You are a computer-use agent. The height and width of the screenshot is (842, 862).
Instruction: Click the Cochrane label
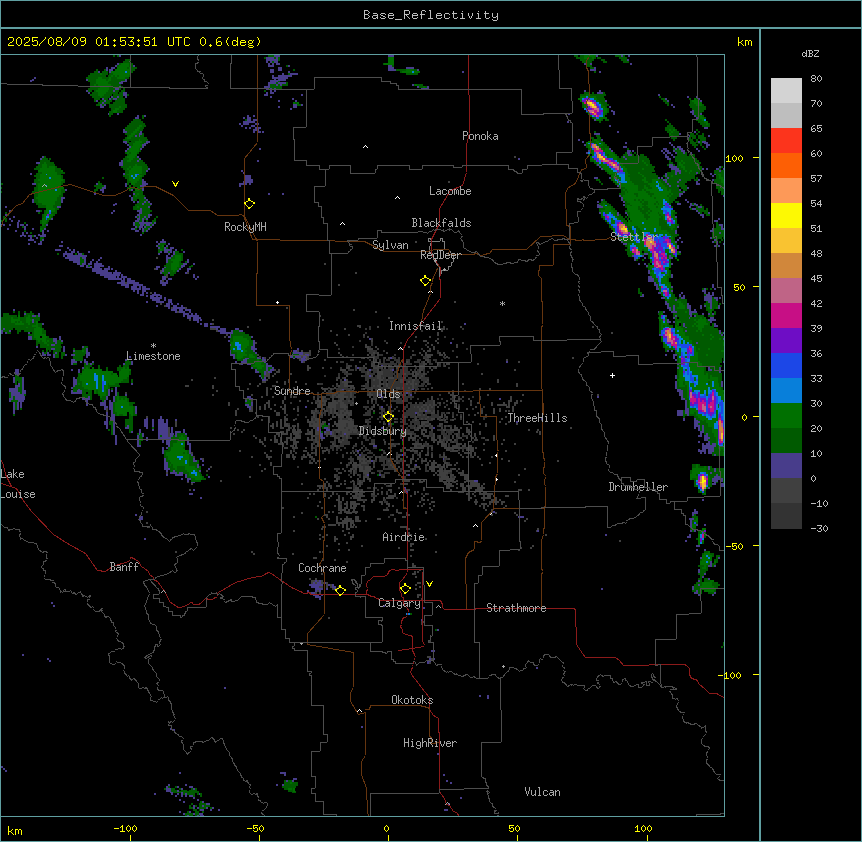tap(322, 568)
